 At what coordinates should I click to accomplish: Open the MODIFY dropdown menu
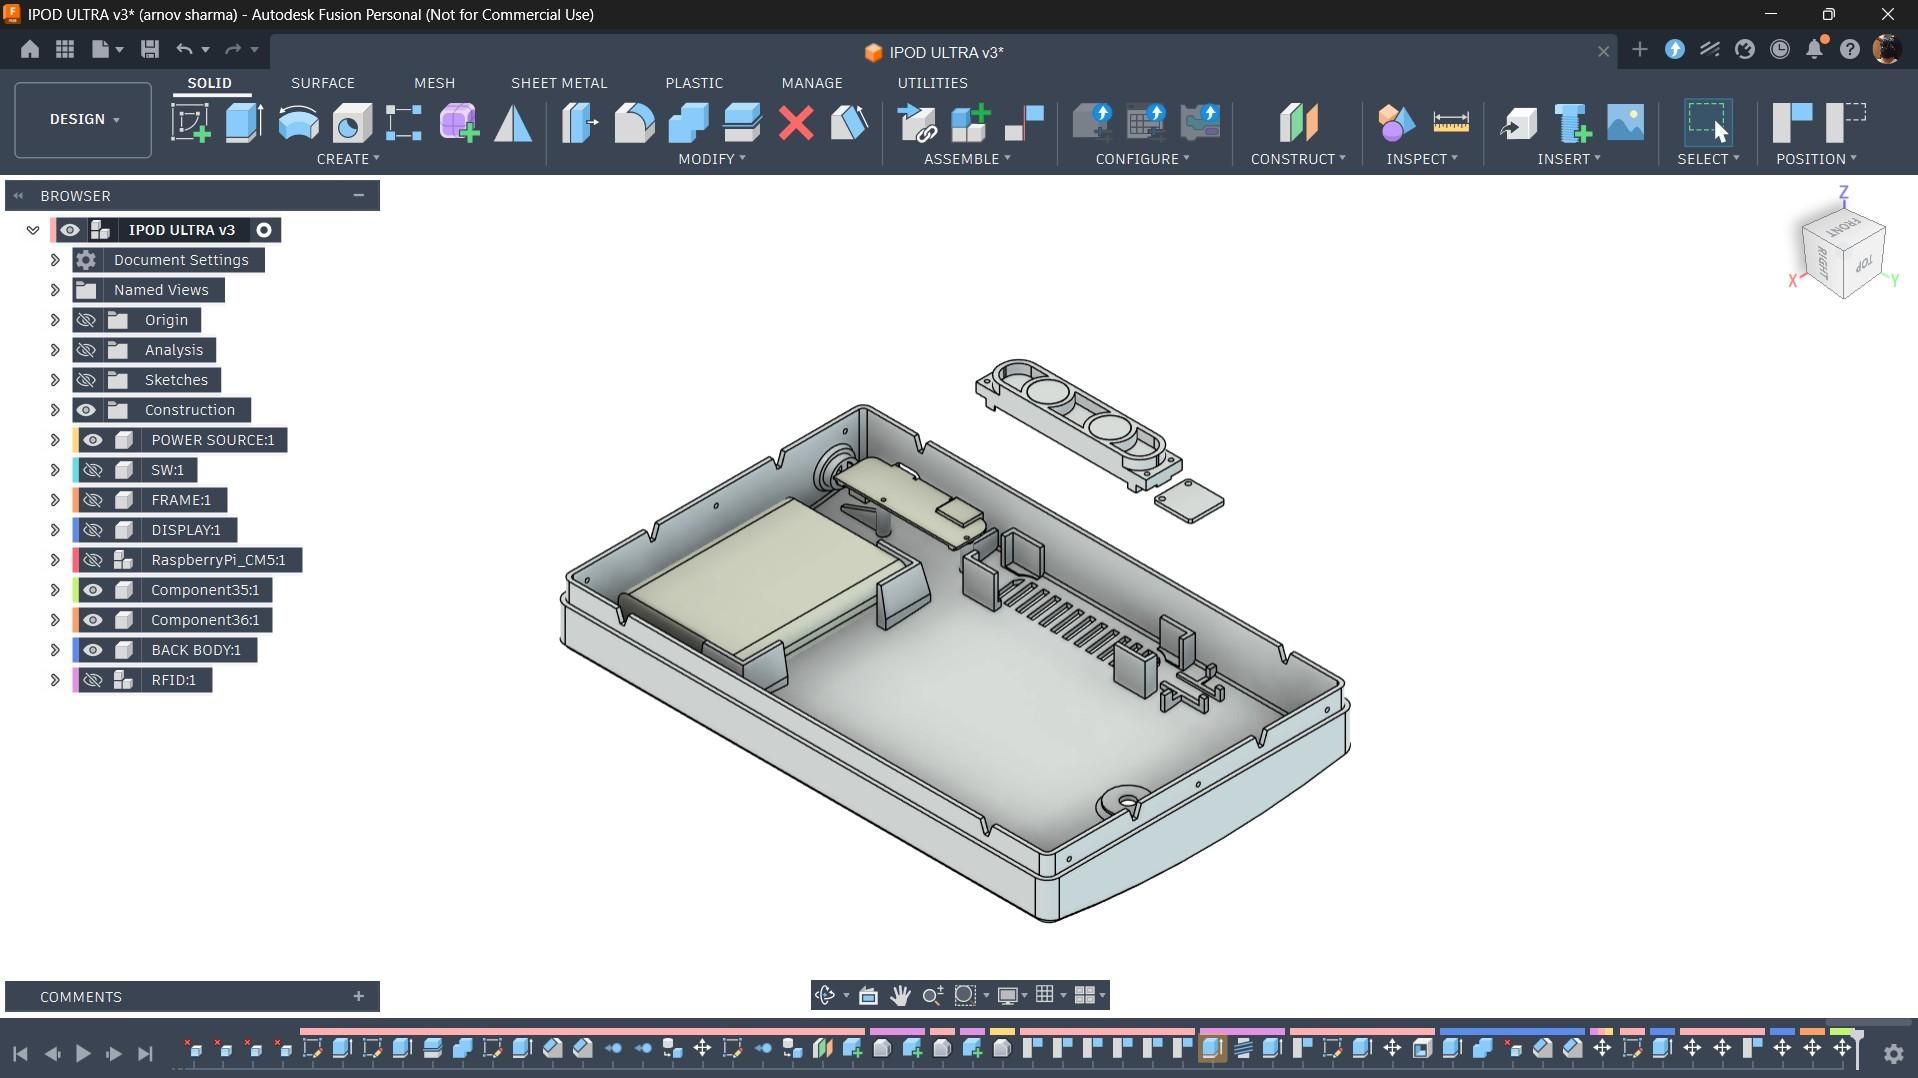tap(711, 159)
